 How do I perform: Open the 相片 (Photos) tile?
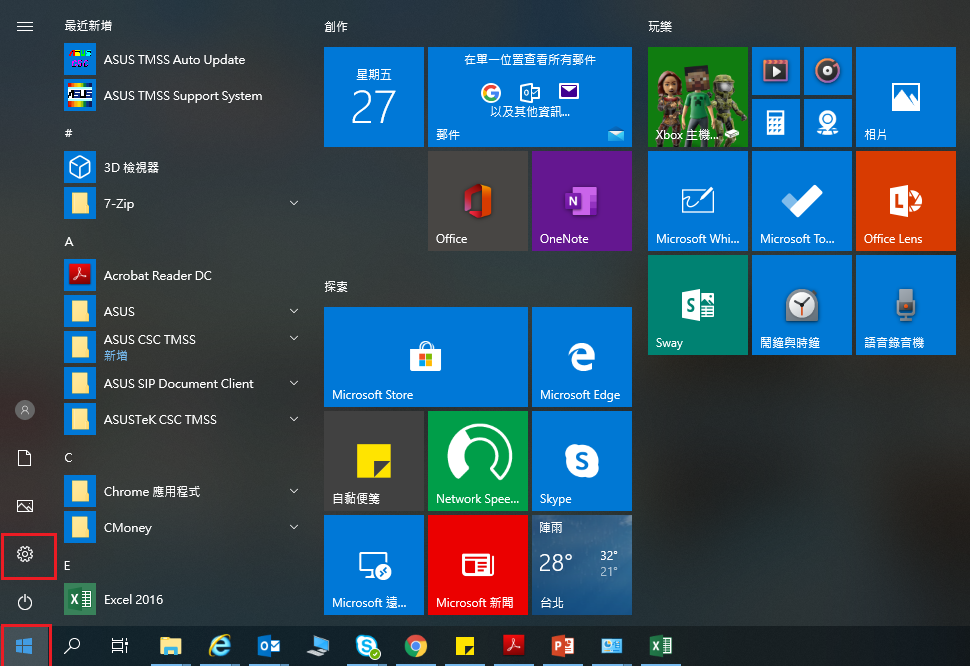coord(906,96)
